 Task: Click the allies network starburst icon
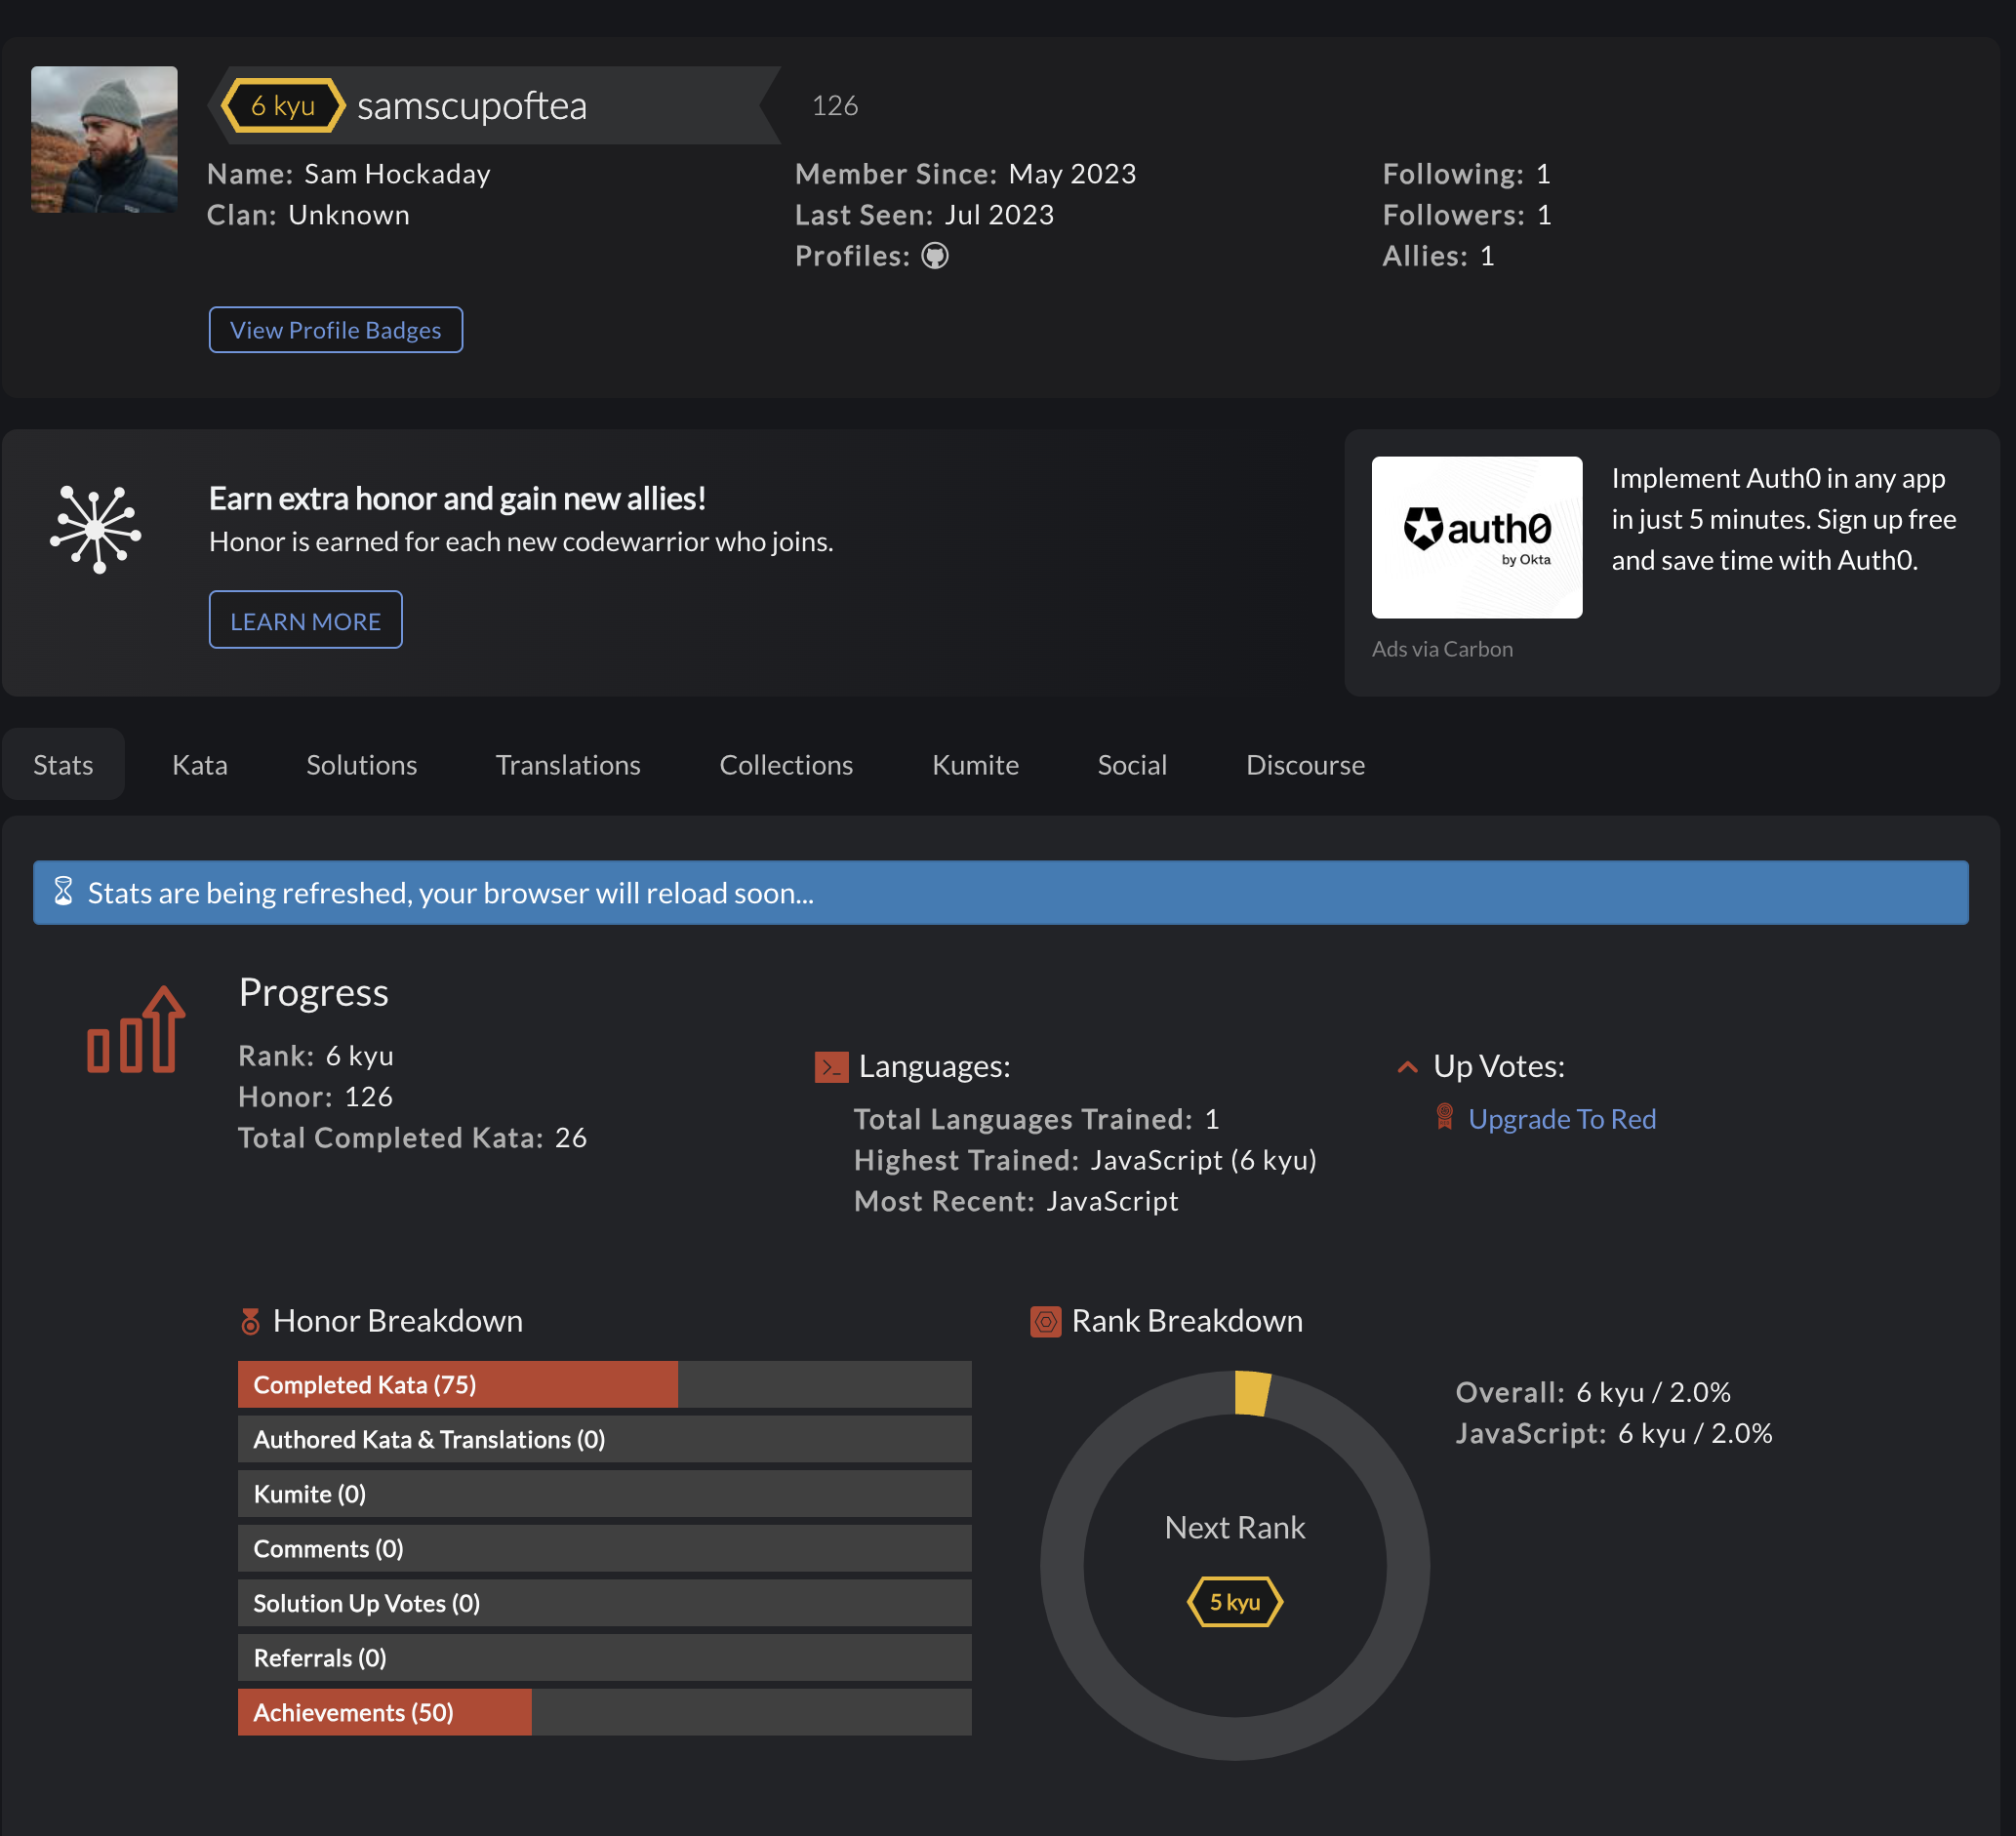tap(96, 529)
